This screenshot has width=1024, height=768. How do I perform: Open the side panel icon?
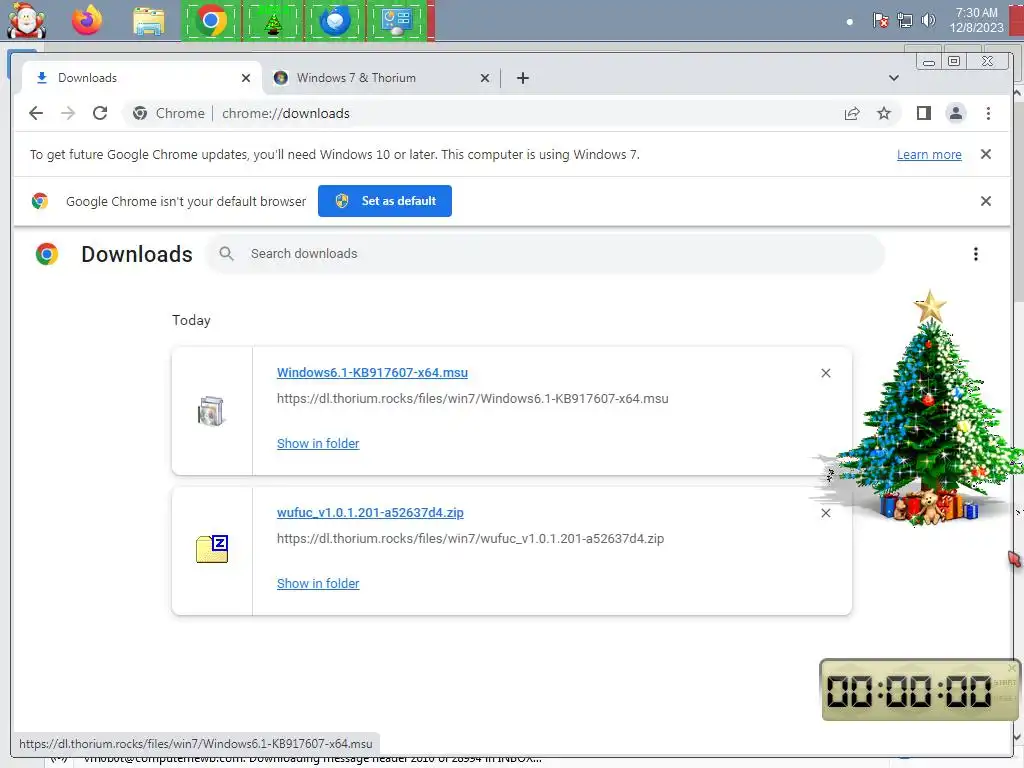click(923, 113)
